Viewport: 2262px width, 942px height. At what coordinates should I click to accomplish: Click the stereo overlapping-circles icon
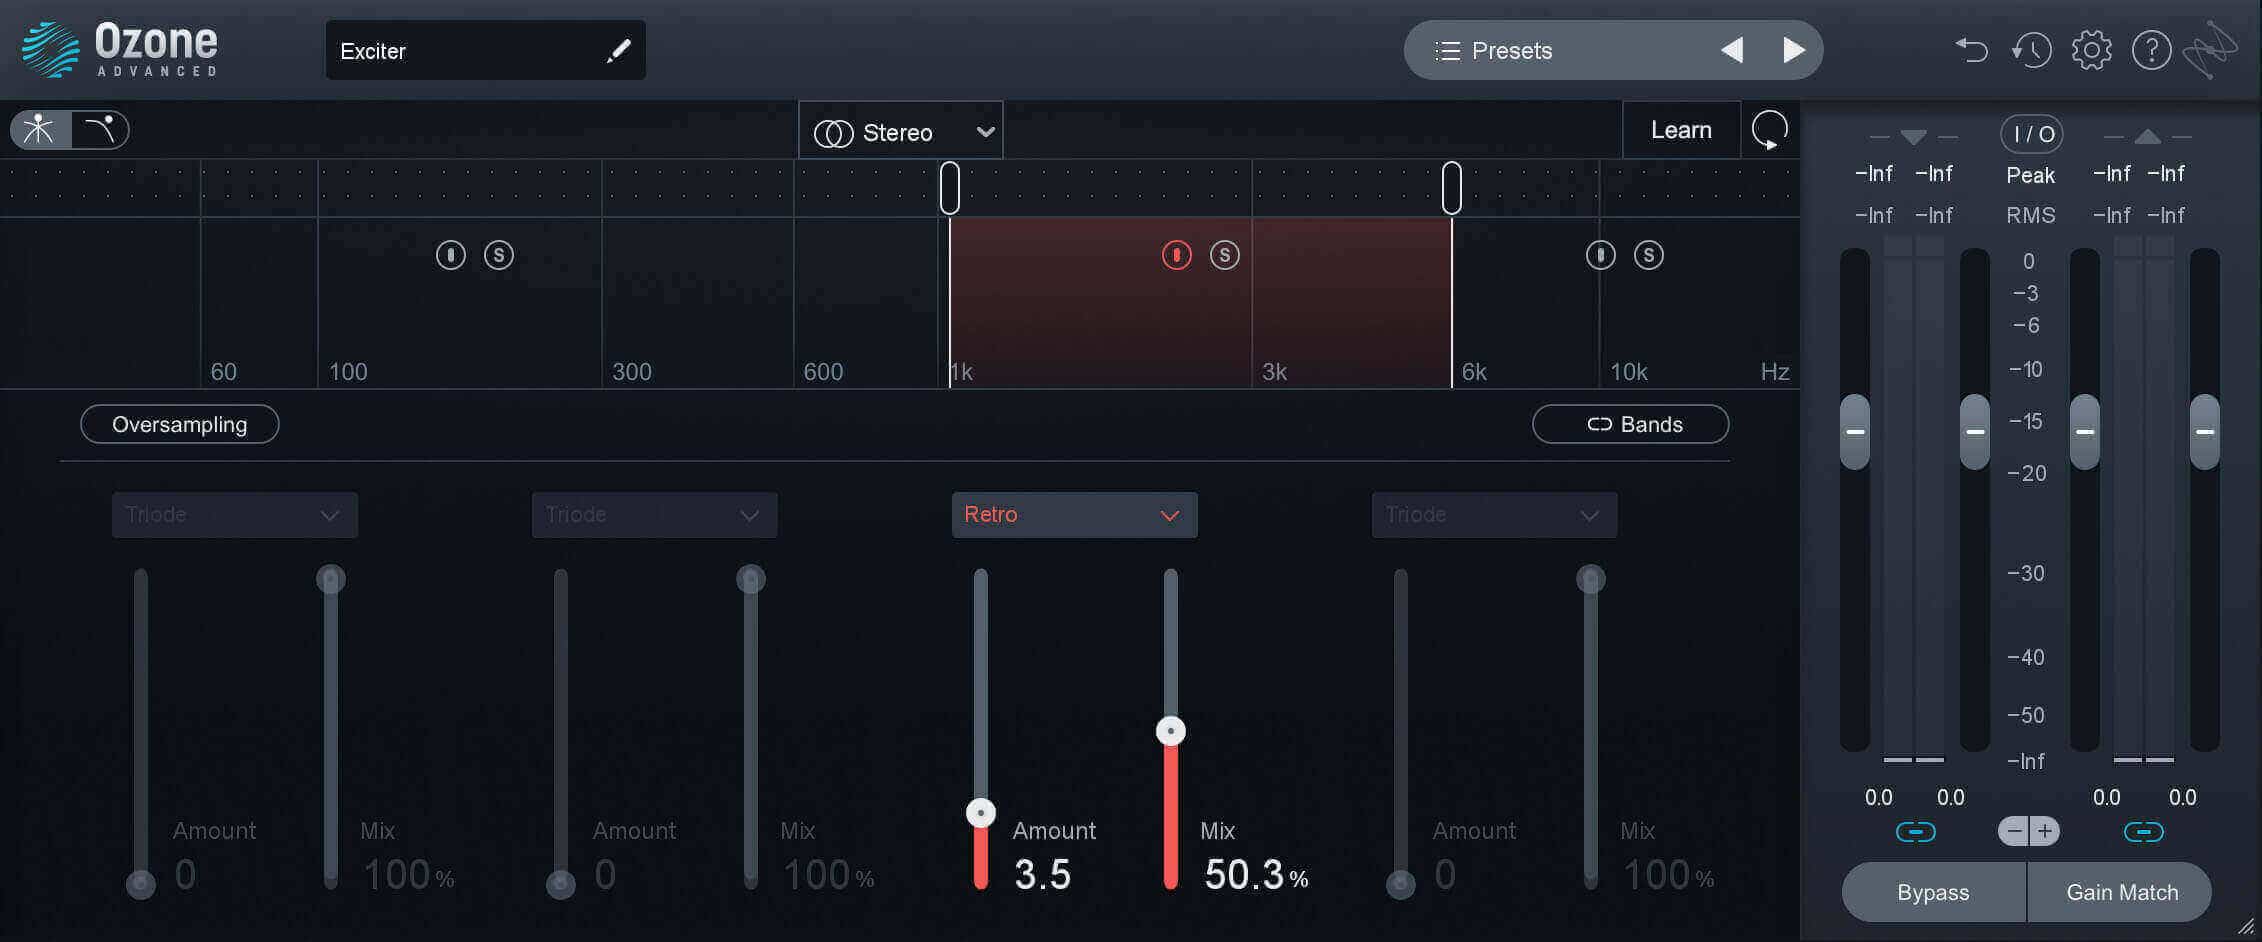coord(833,133)
